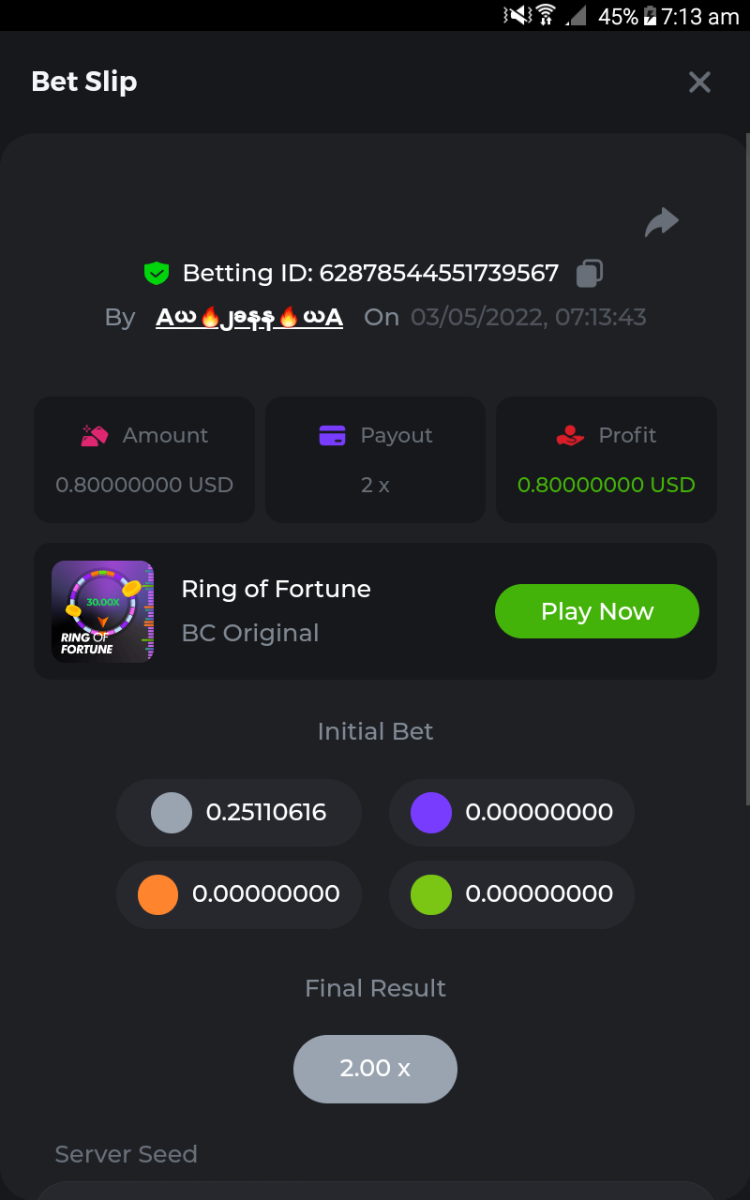Tap the Amount chip icon
The height and width of the screenshot is (1200, 750).
click(95, 436)
